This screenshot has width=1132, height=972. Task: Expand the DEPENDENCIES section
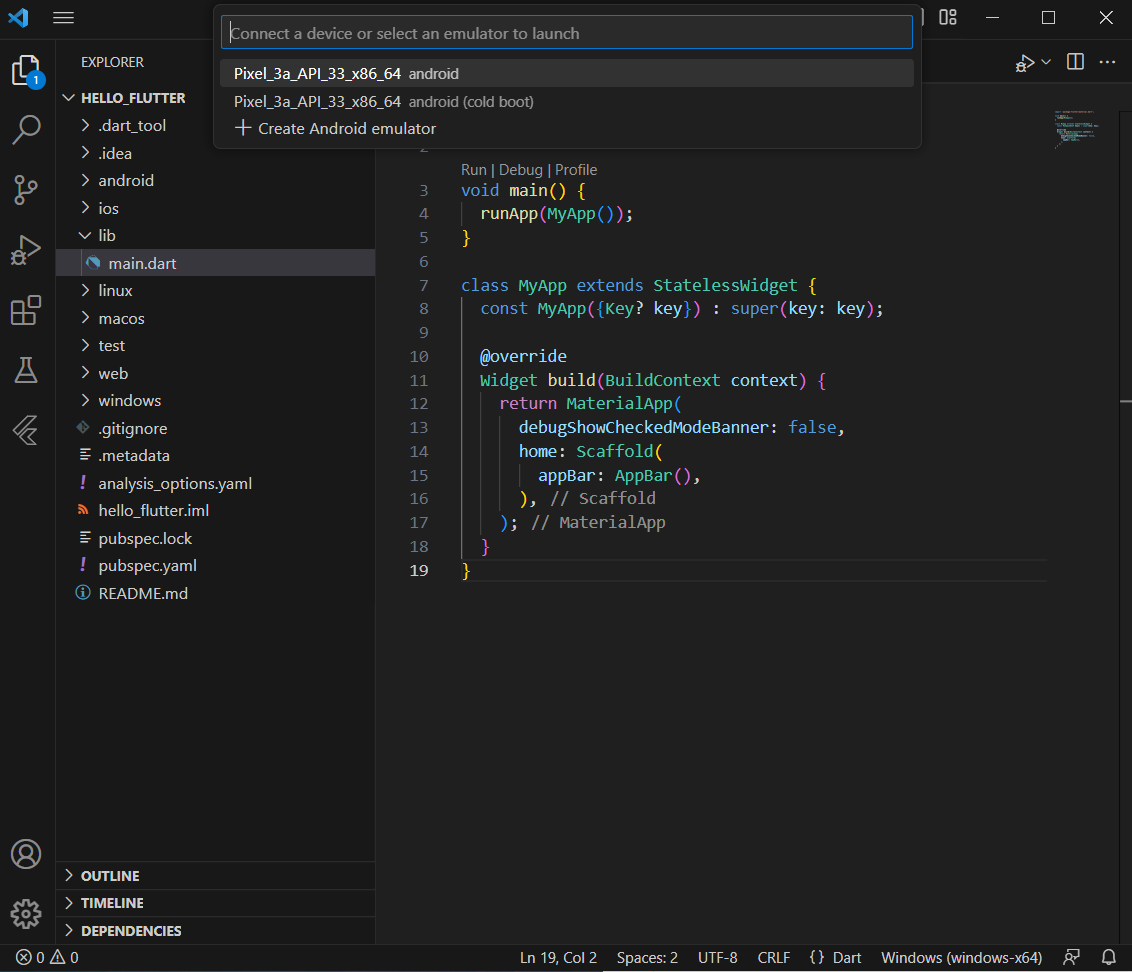point(215,931)
